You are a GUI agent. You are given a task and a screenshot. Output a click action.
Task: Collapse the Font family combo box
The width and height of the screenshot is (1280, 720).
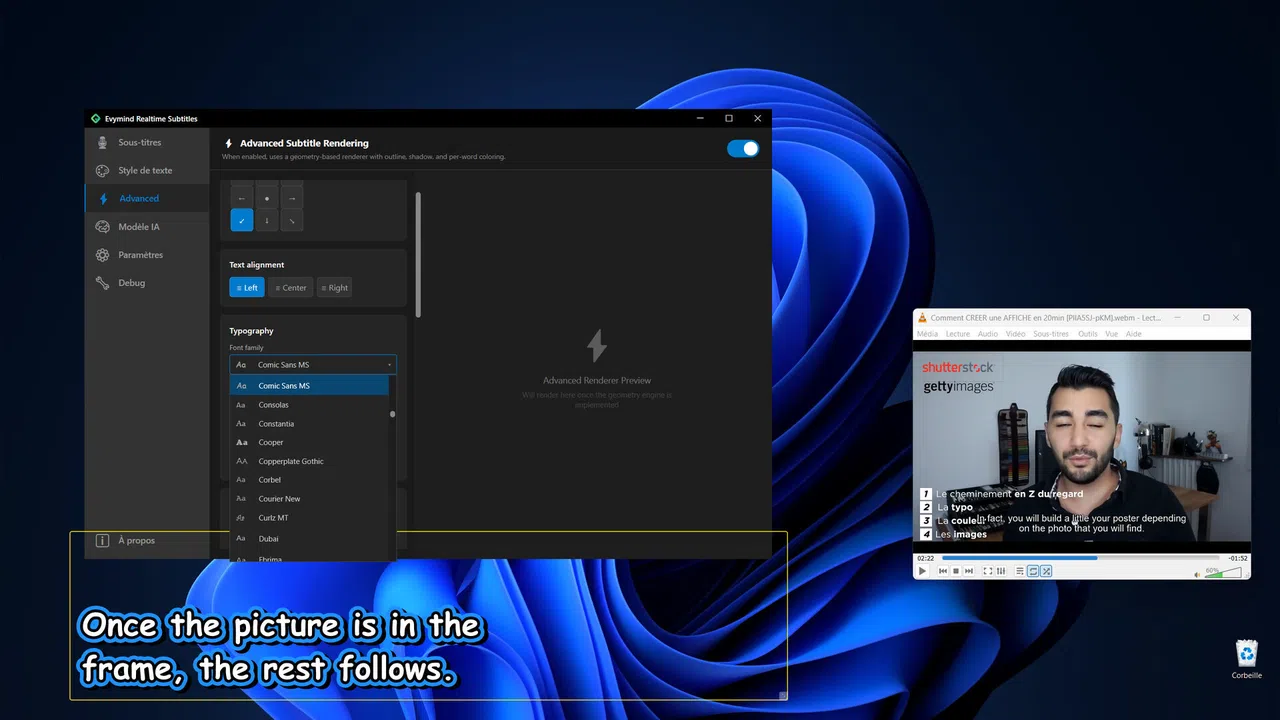(313, 365)
